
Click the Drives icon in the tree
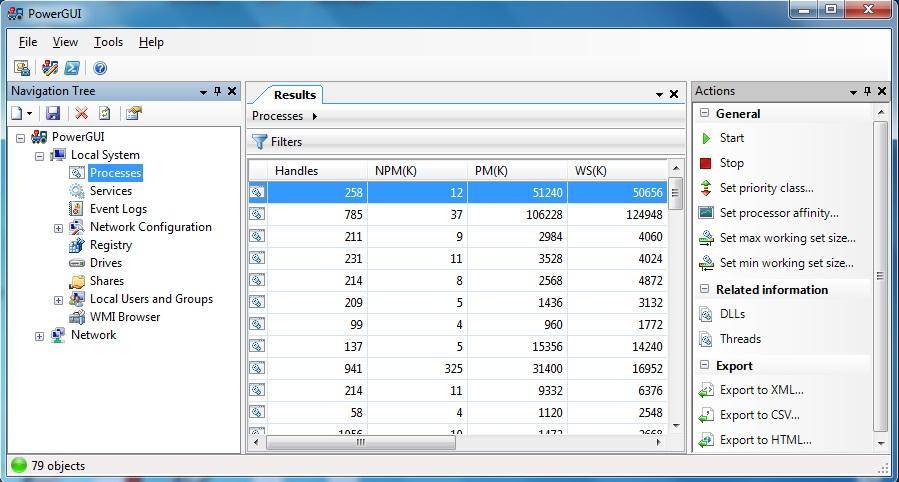[x=77, y=263]
